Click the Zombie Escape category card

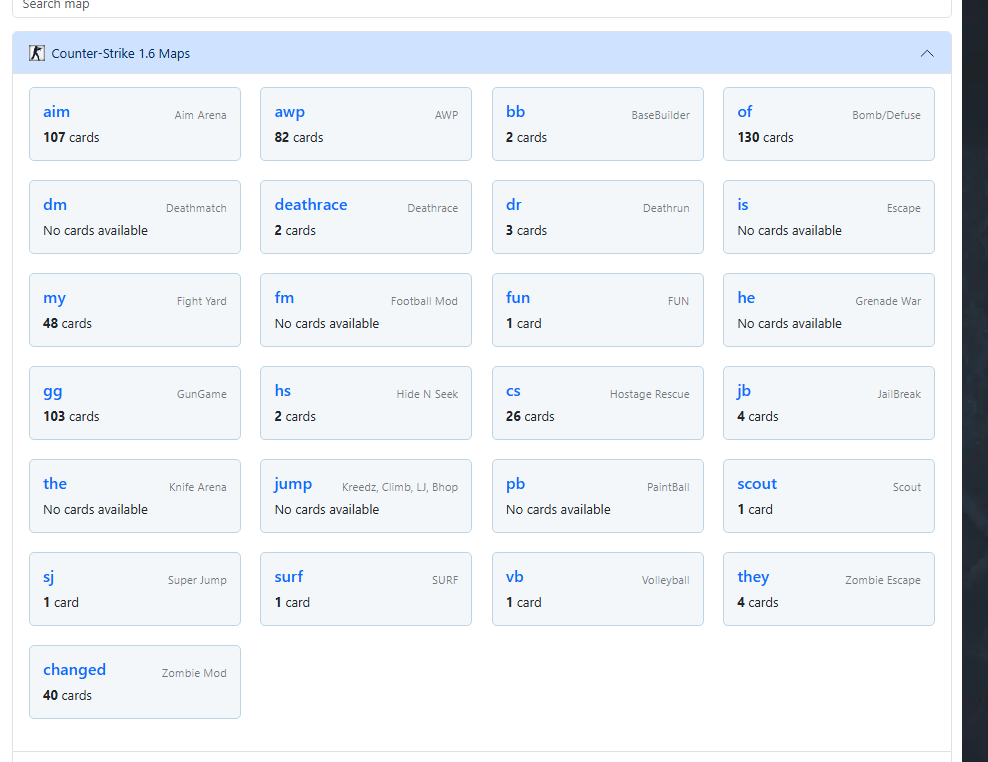828,589
